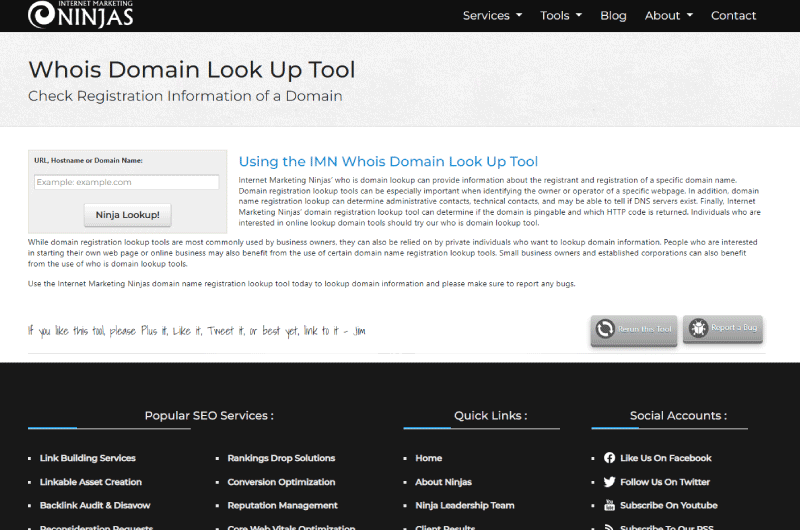Open the Services menu
Image resolution: width=800 pixels, height=530 pixels.
click(492, 15)
